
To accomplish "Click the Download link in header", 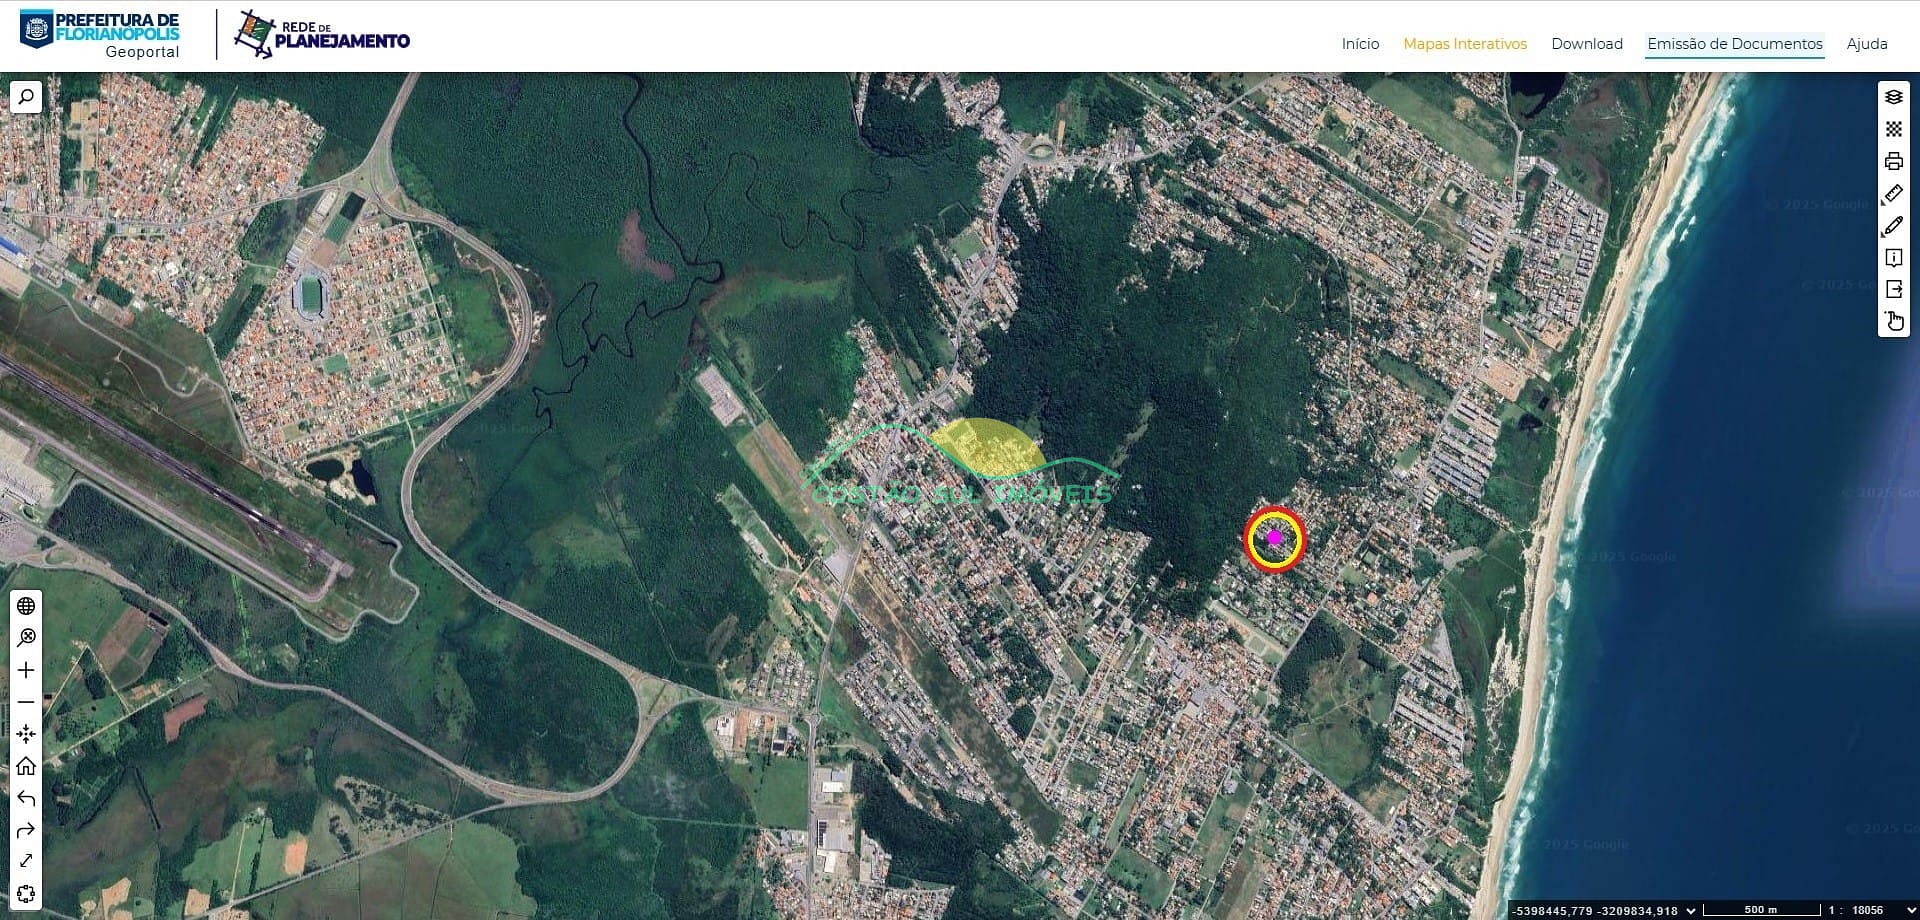I will click(x=1586, y=44).
